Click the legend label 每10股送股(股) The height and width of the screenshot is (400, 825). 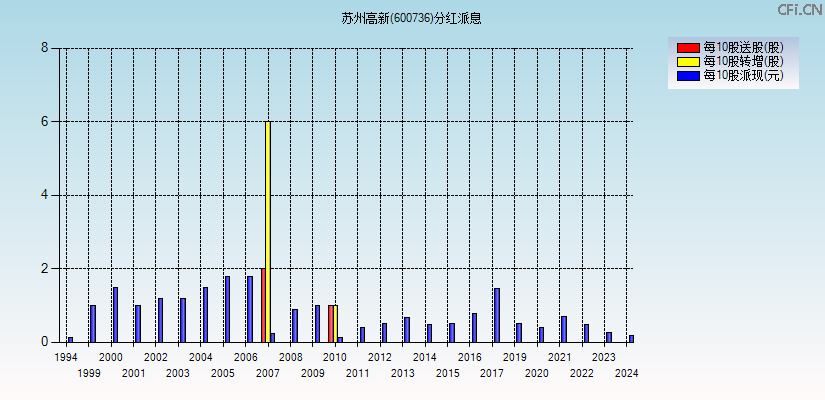(x=743, y=48)
